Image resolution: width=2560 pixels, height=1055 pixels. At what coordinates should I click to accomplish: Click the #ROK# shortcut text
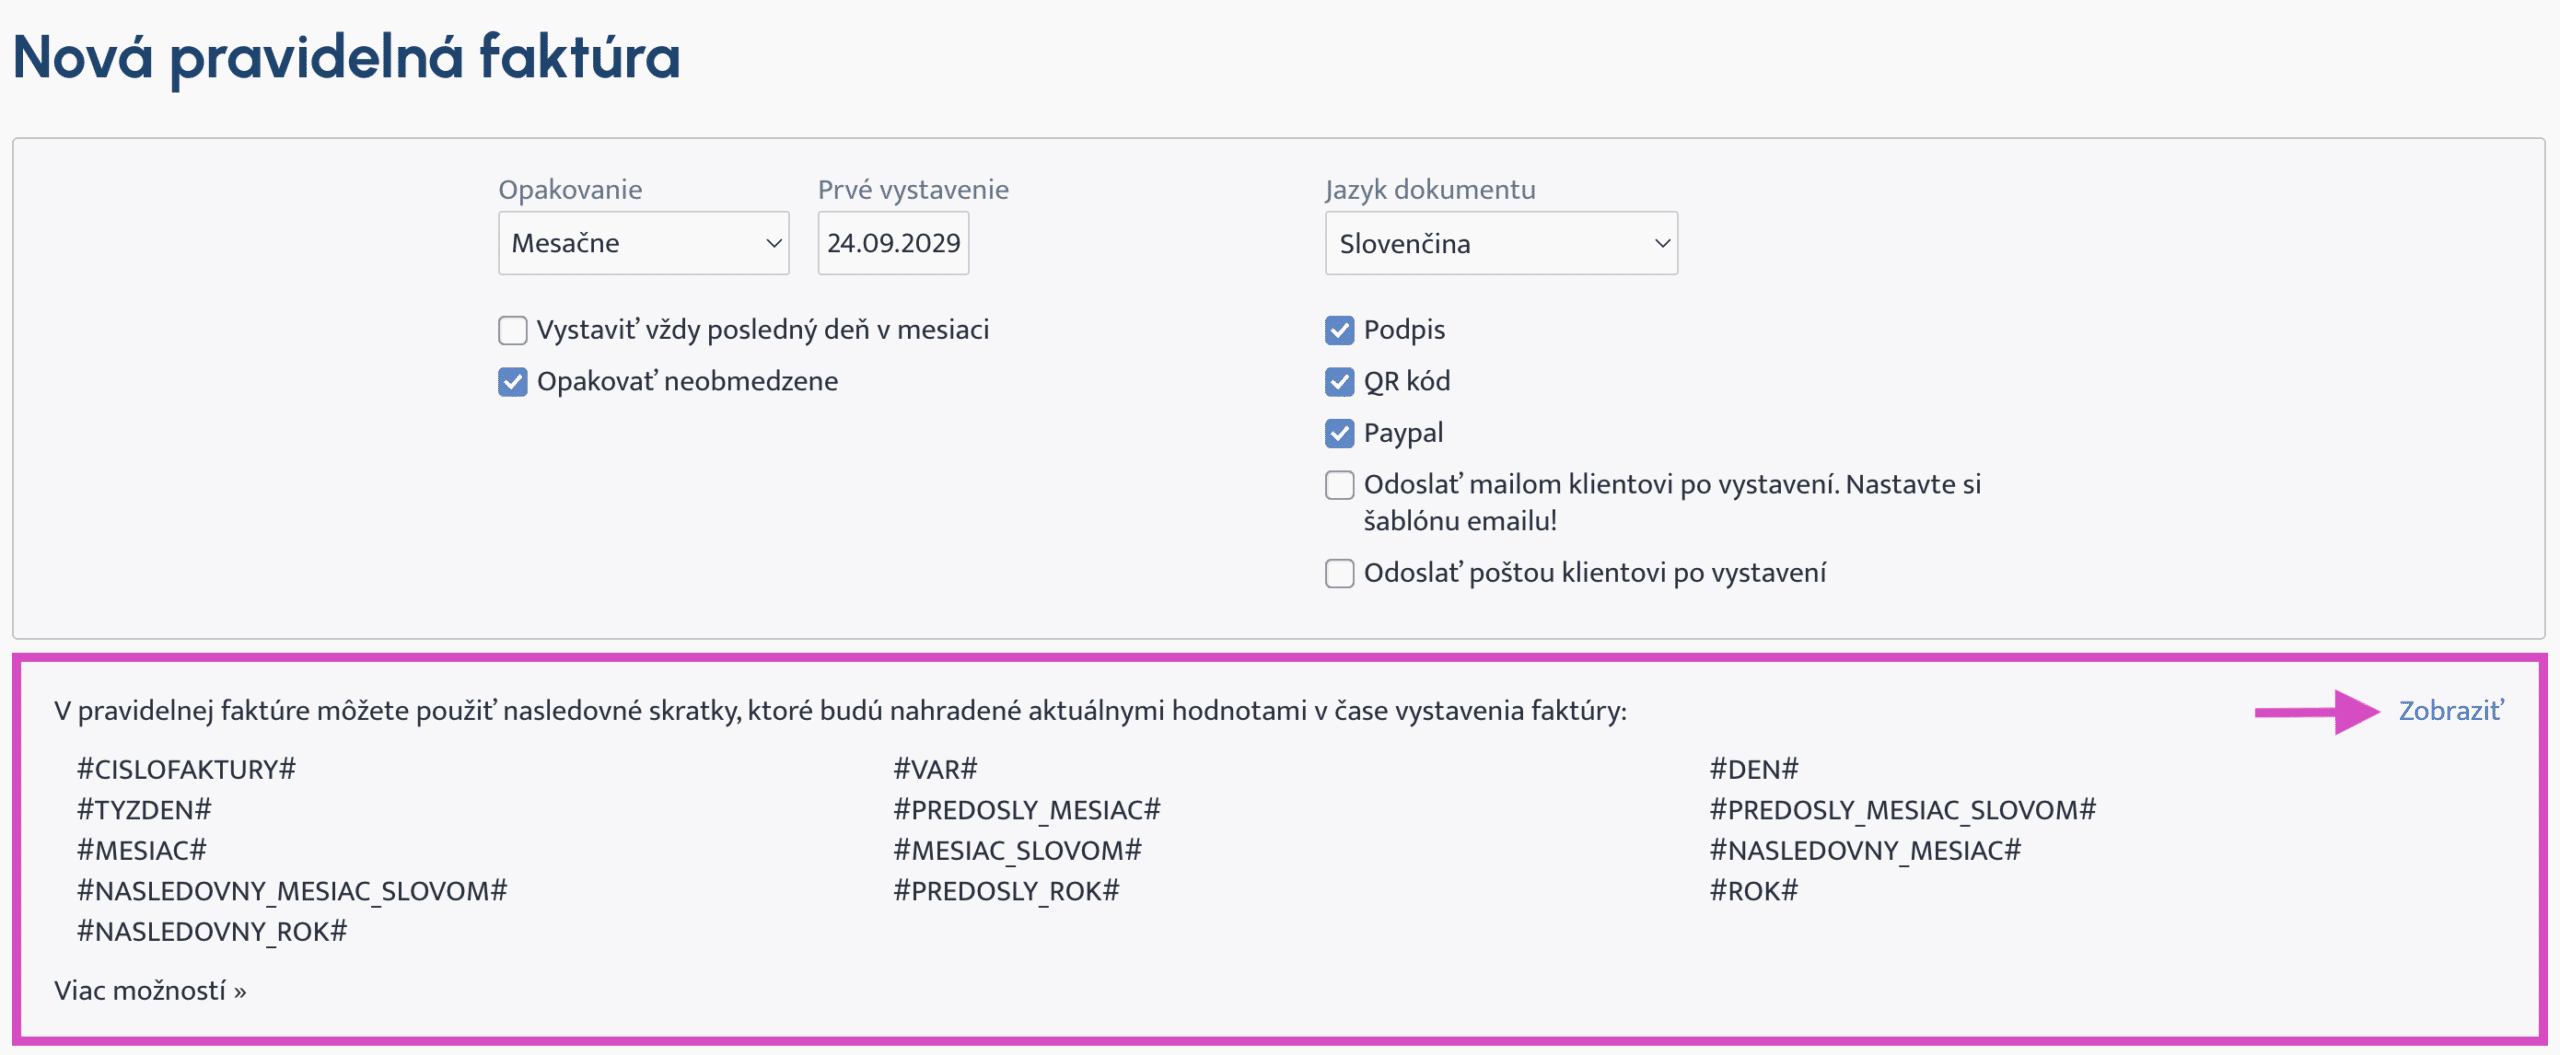point(1753,890)
